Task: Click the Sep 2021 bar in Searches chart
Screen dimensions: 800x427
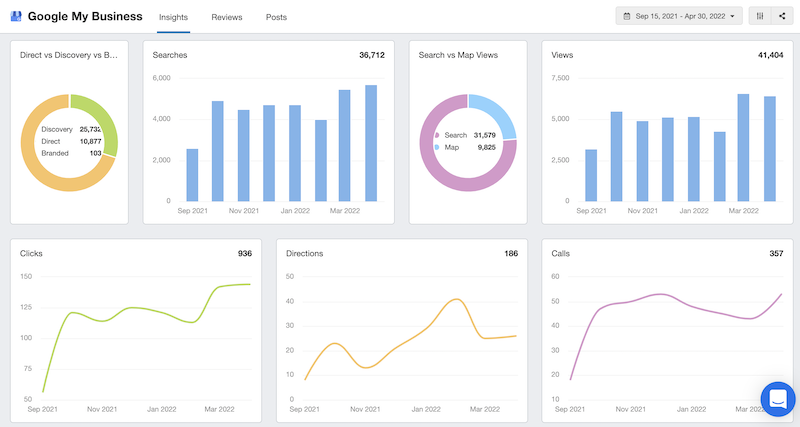Action: pyautogui.click(x=192, y=175)
